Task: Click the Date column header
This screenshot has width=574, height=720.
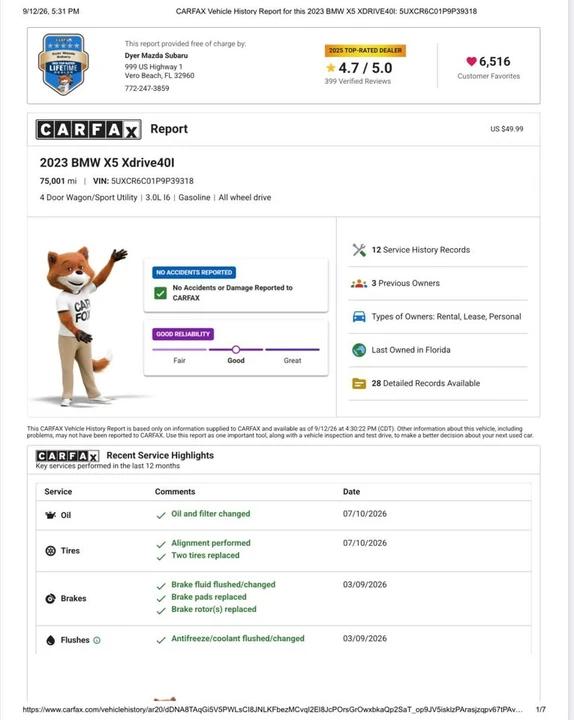Action: tap(351, 492)
